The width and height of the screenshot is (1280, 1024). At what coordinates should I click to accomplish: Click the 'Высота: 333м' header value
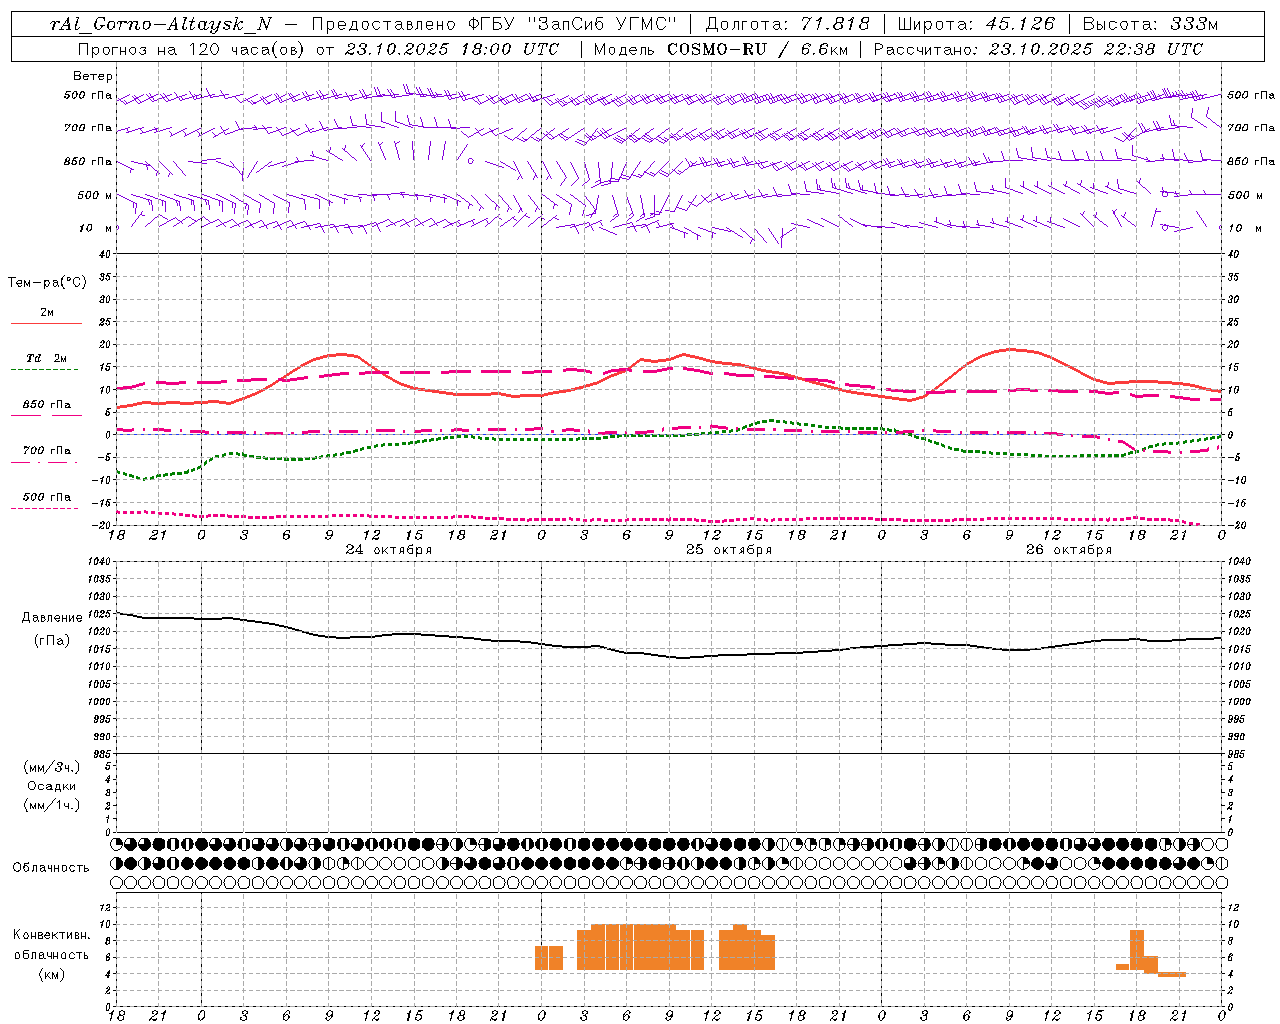1150,24
